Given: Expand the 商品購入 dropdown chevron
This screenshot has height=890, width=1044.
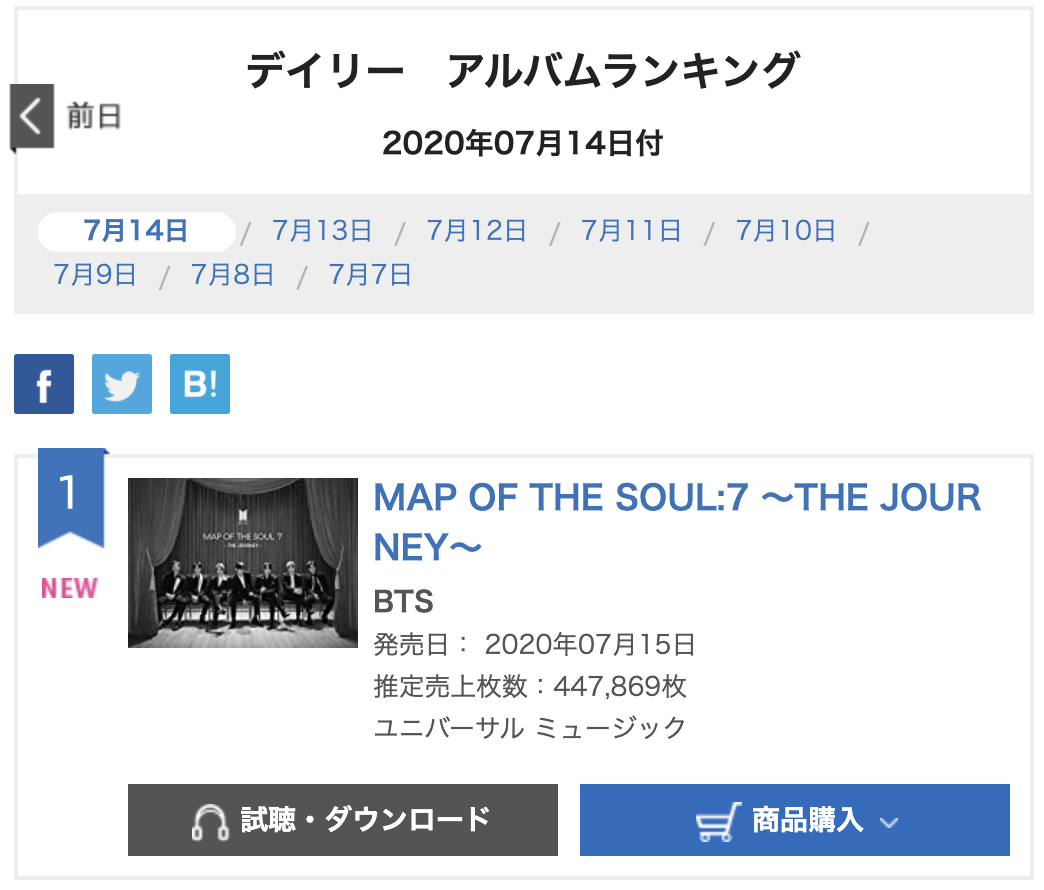Looking at the screenshot, I should coord(889,823).
